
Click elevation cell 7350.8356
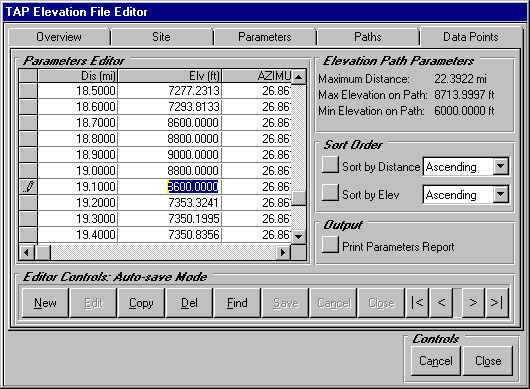[170, 234]
